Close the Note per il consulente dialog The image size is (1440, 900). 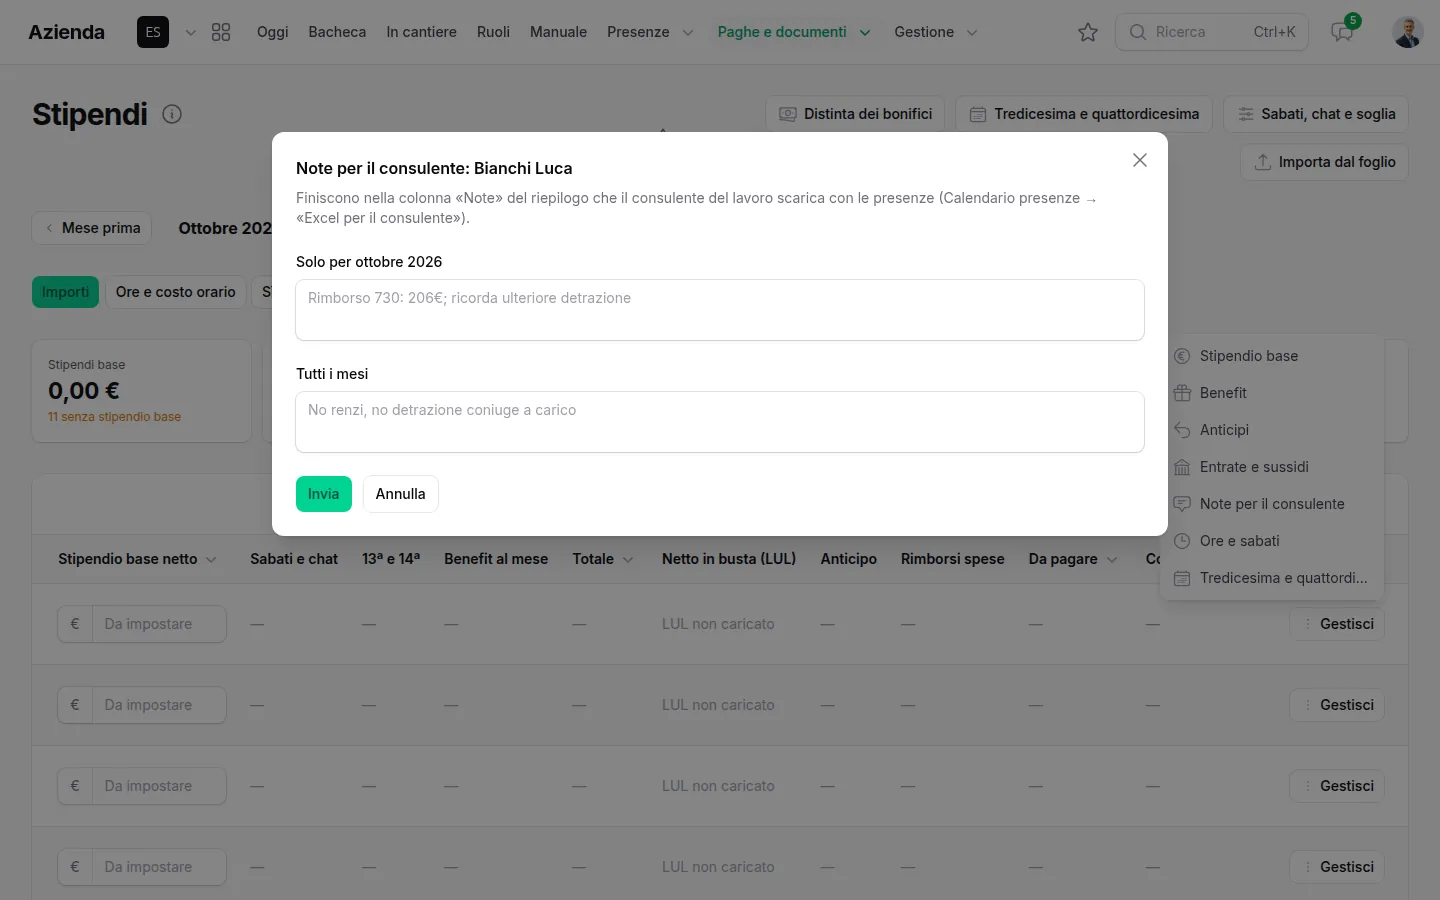[x=1139, y=160]
